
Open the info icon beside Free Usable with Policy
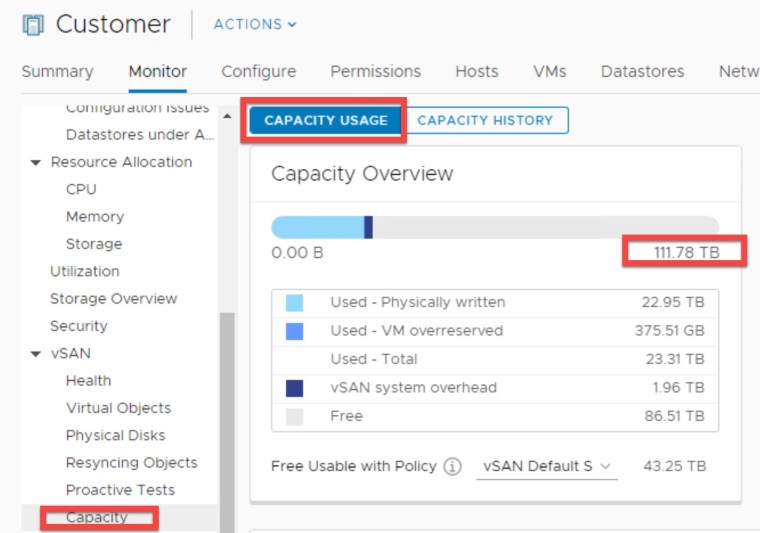click(452, 467)
